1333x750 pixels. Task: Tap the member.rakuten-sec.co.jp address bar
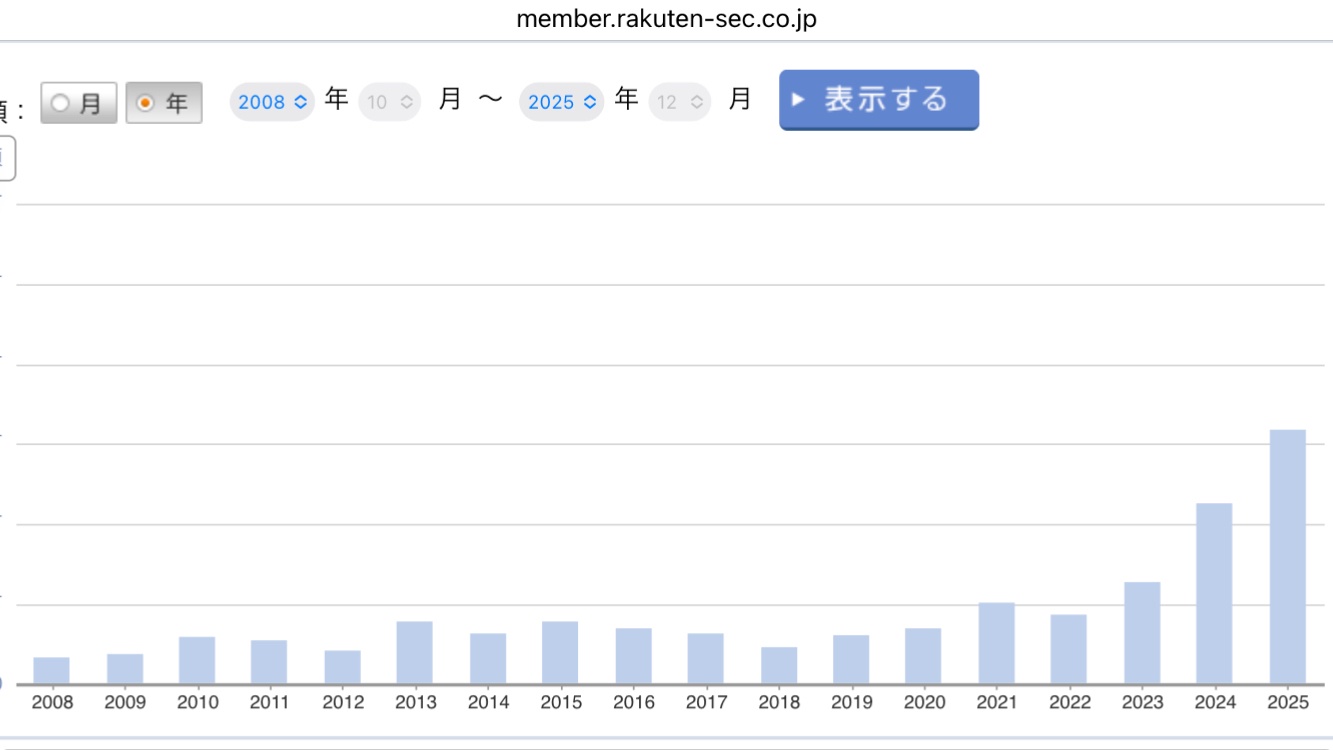(666, 19)
